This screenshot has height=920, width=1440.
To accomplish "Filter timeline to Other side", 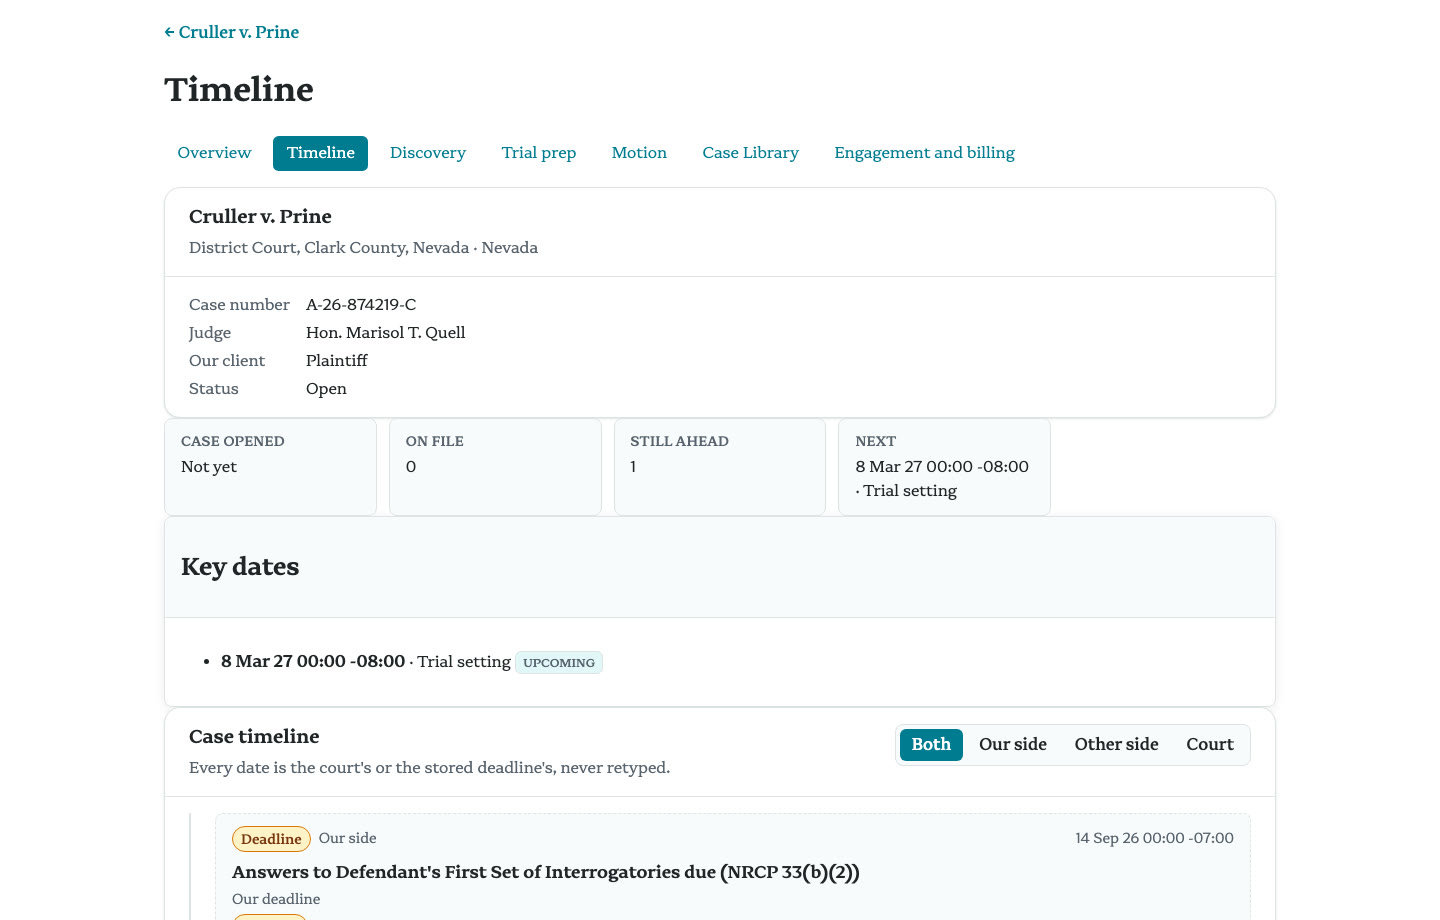I will [x=1116, y=745].
